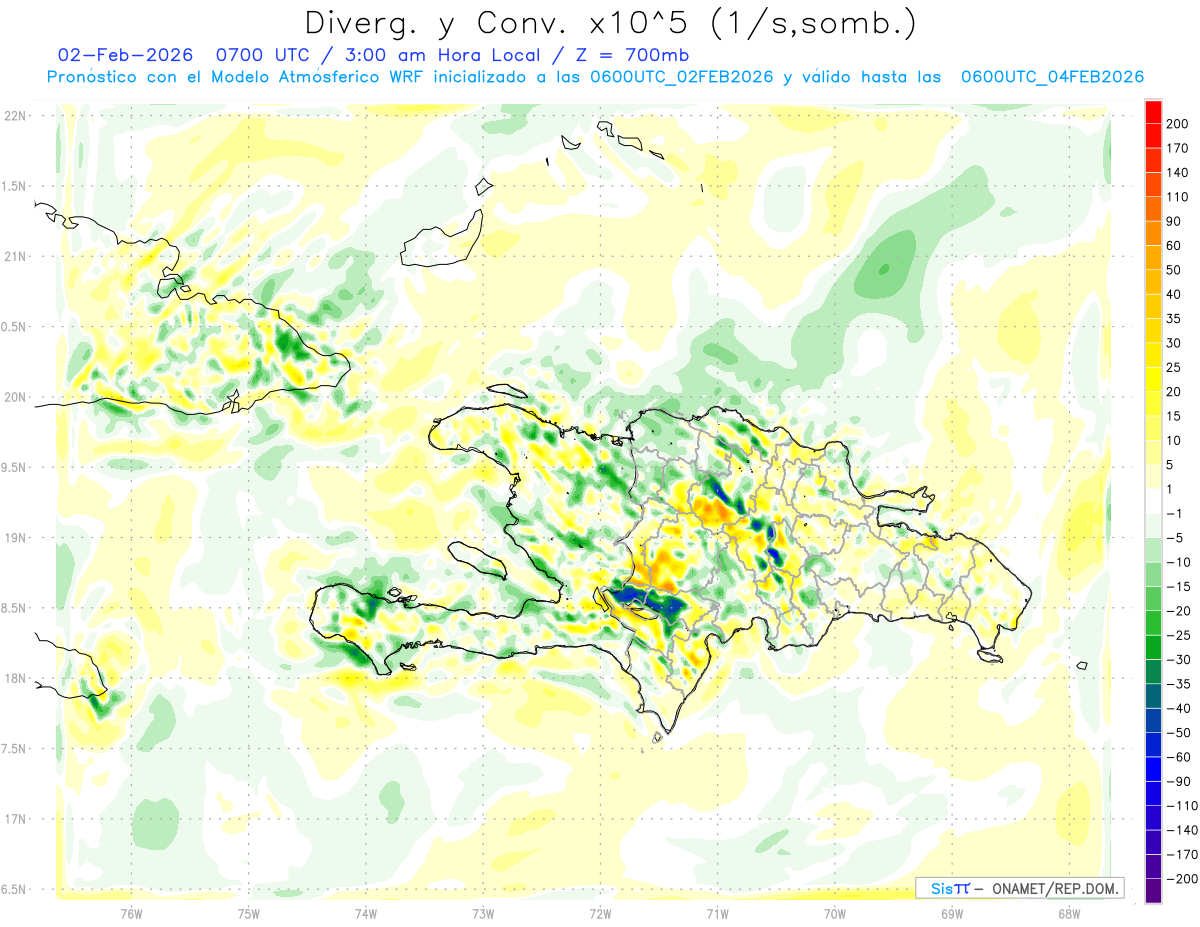Click the "22N" latitude label
The width and height of the screenshot is (1200, 927).
tap(15, 115)
